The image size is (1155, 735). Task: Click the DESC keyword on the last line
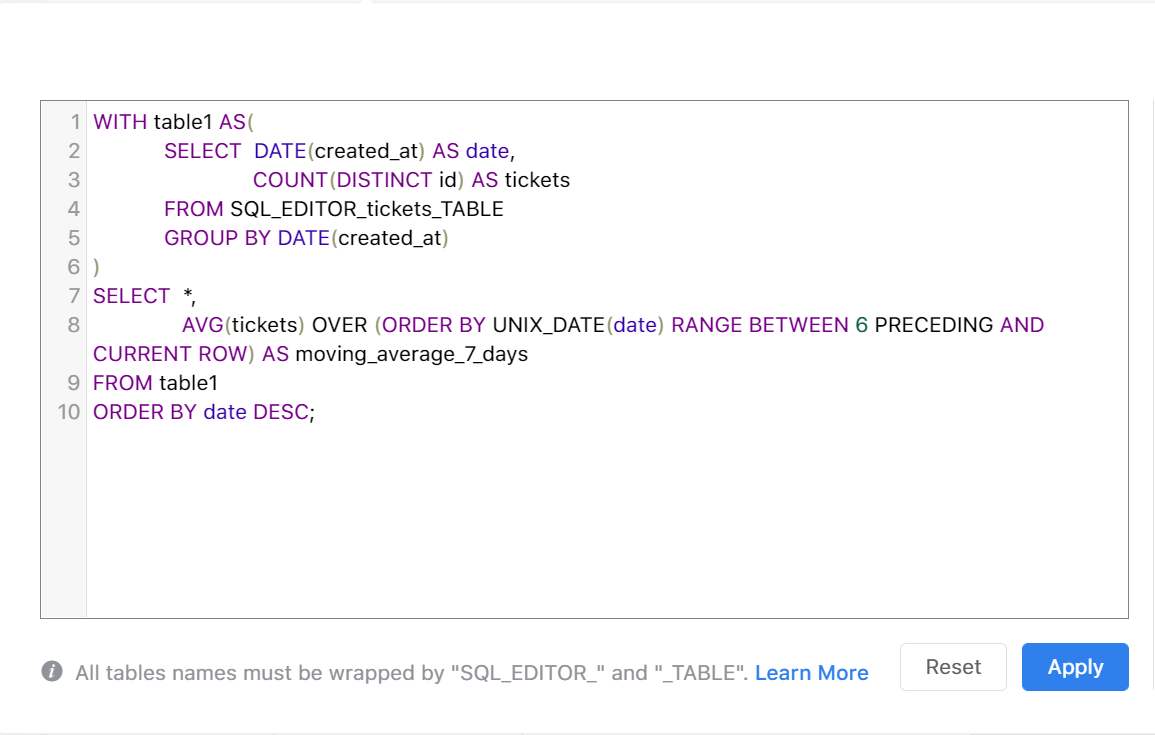(x=280, y=412)
